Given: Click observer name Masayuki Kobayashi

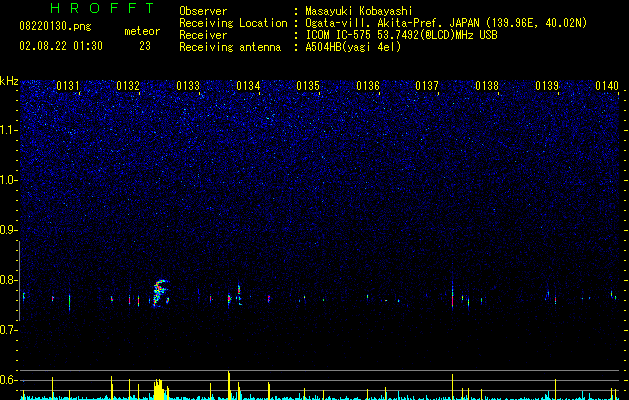Looking at the screenshot, I should point(359,11).
